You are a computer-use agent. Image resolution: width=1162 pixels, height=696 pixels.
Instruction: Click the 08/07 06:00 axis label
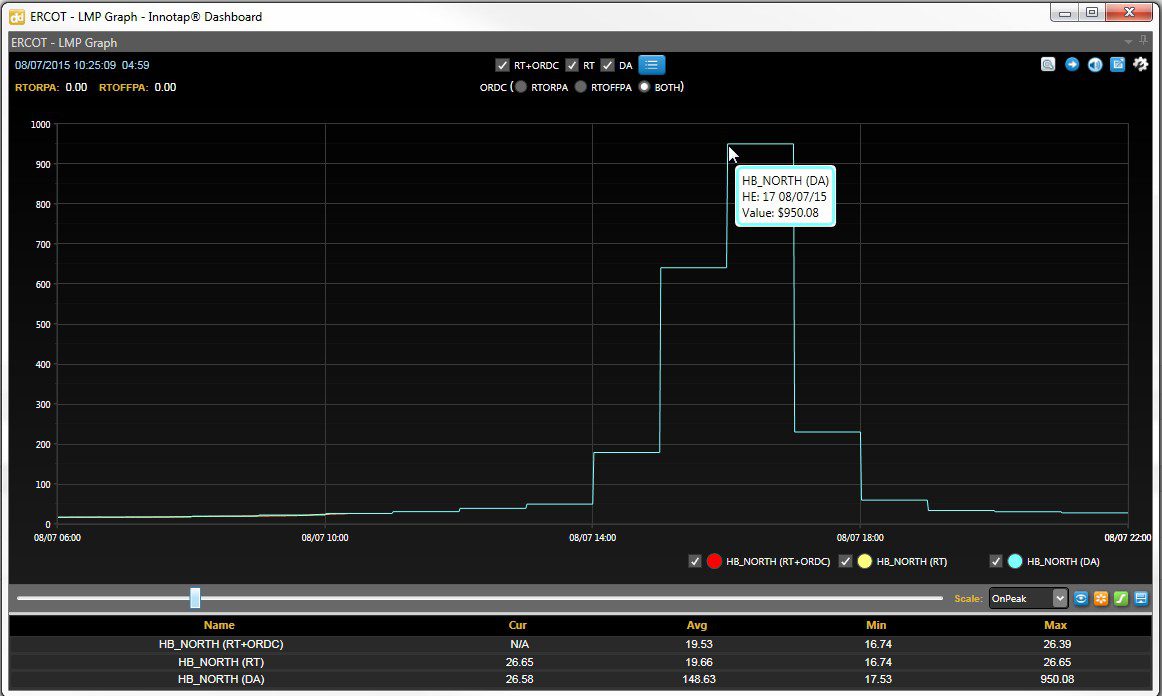(57, 537)
